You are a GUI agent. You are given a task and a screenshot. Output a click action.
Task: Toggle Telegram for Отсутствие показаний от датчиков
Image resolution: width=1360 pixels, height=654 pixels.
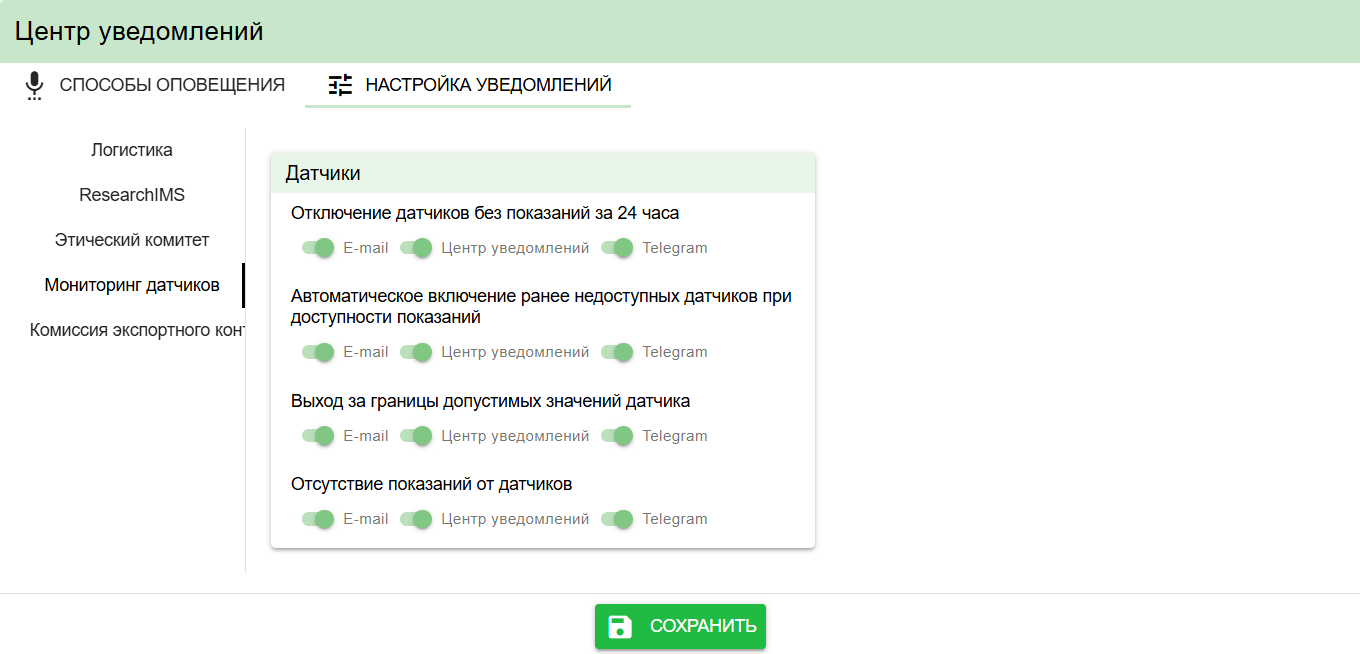click(617, 519)
